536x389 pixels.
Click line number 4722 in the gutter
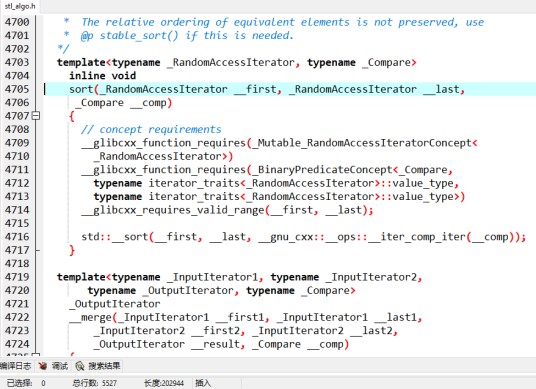pos(17,317)
